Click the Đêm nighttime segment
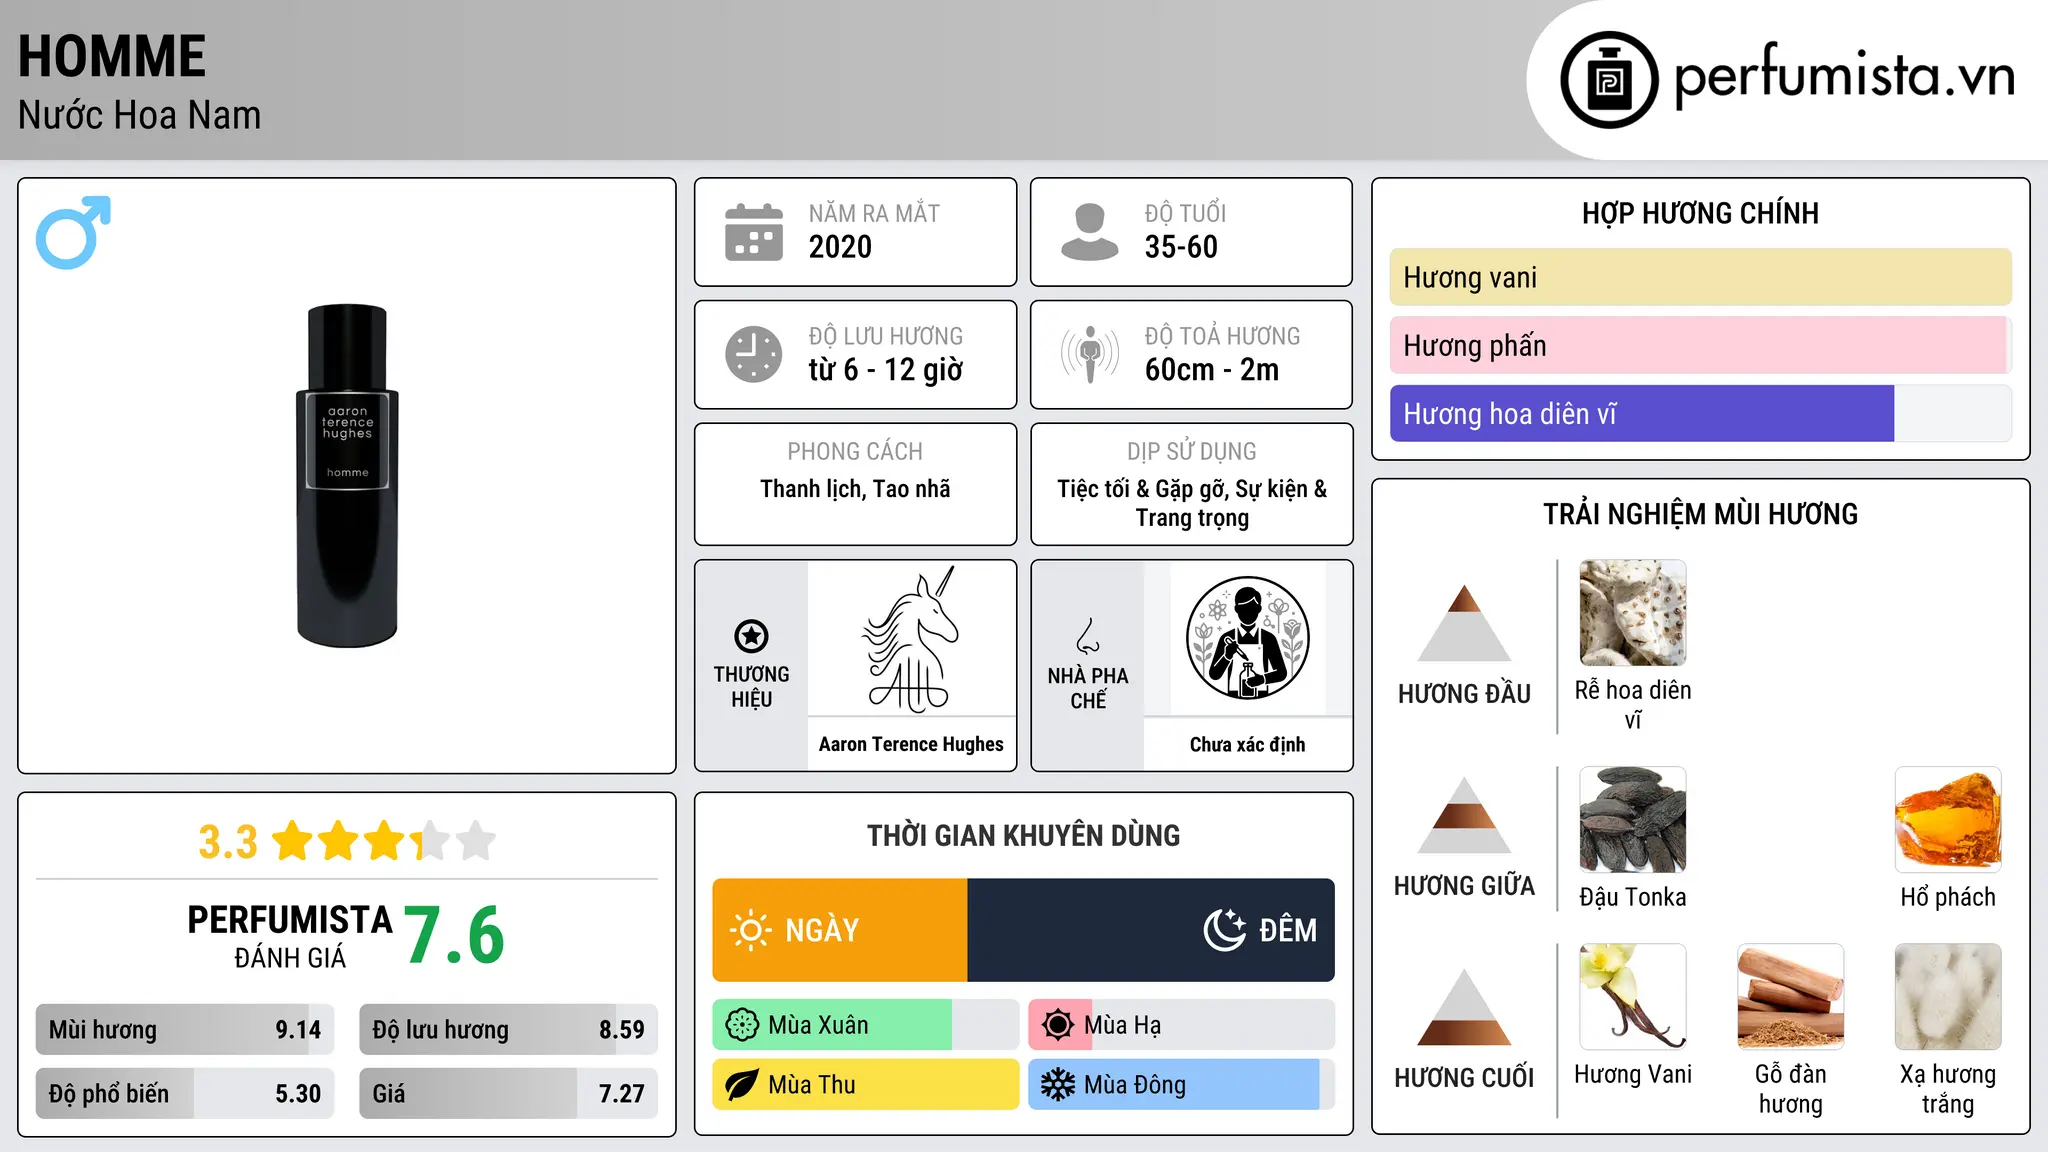This screenshot has height=1152, width=2048. (x=1151, y=930)
